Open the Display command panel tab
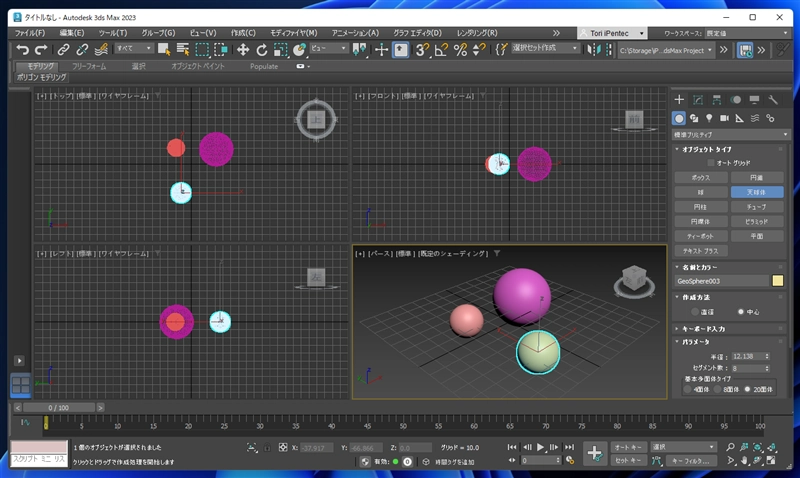Viewport: 800px width, 478px height. (754, 99)
